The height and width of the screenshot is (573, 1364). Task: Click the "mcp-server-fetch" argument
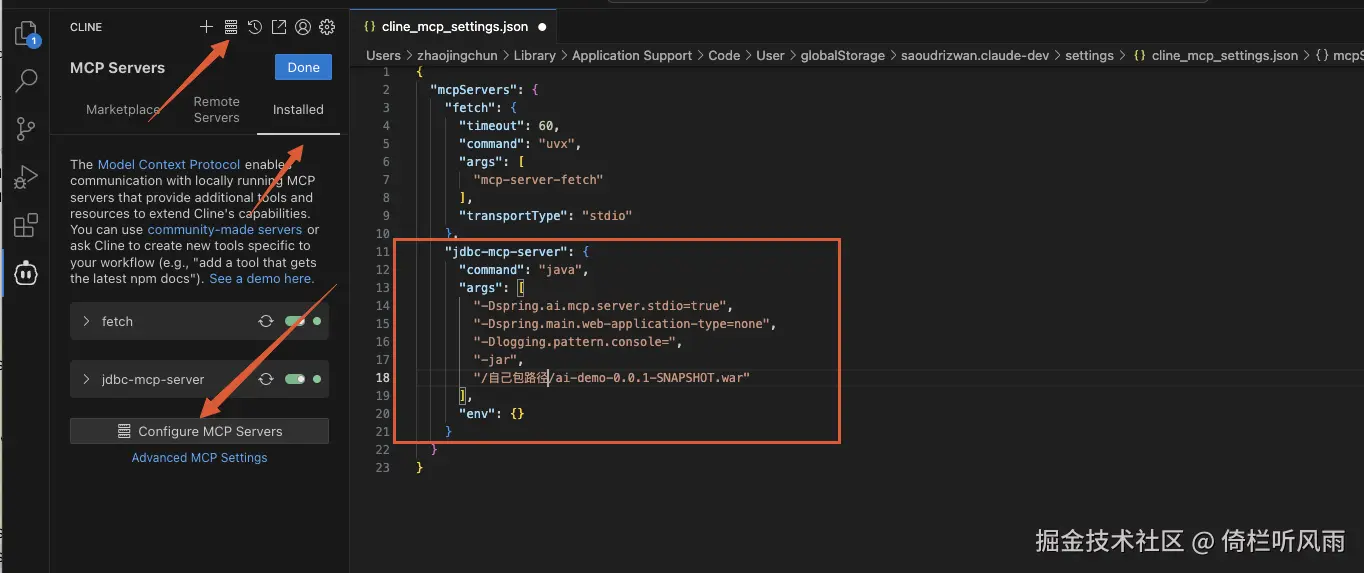point(538,179)
